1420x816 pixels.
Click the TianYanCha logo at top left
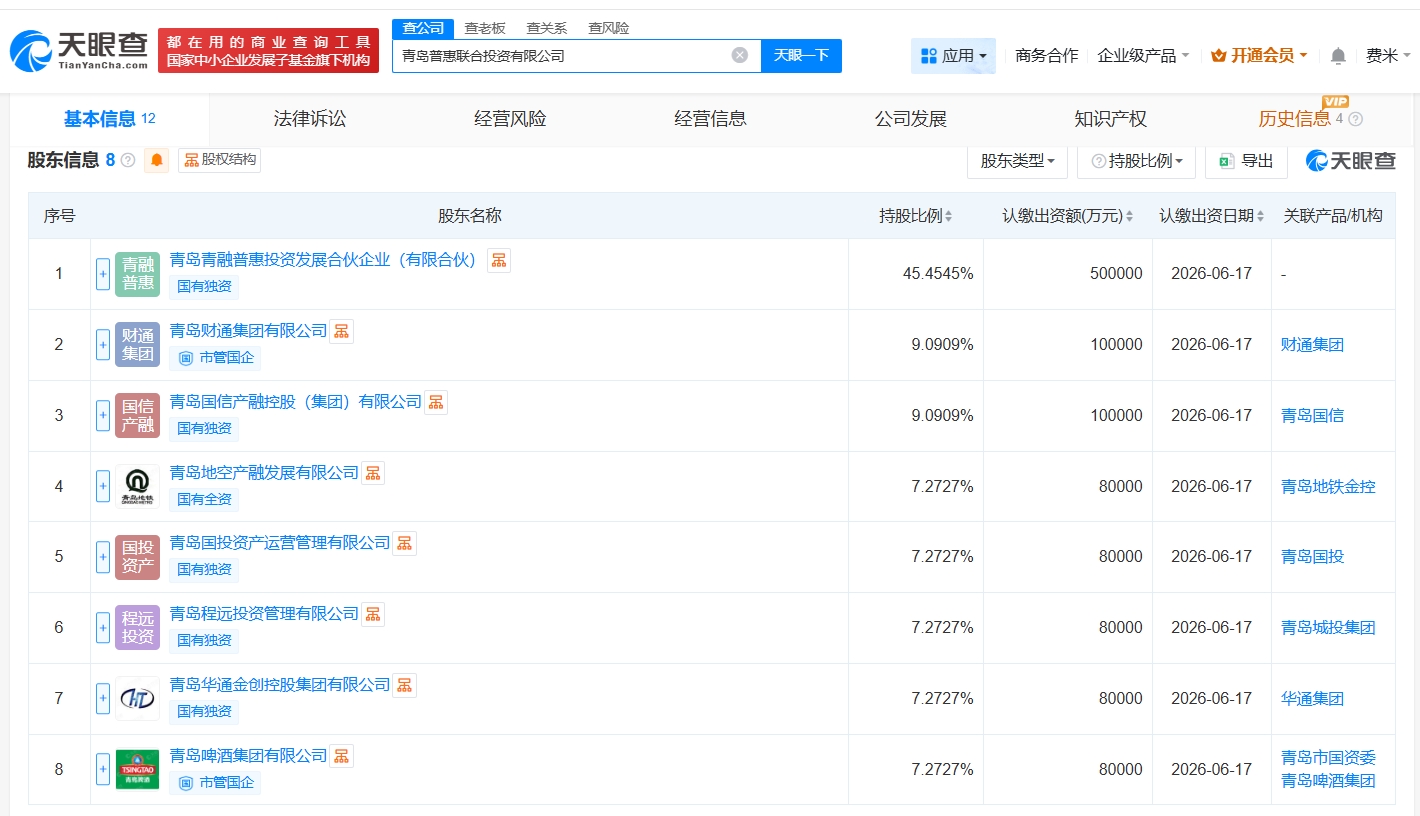pos(79,50)
